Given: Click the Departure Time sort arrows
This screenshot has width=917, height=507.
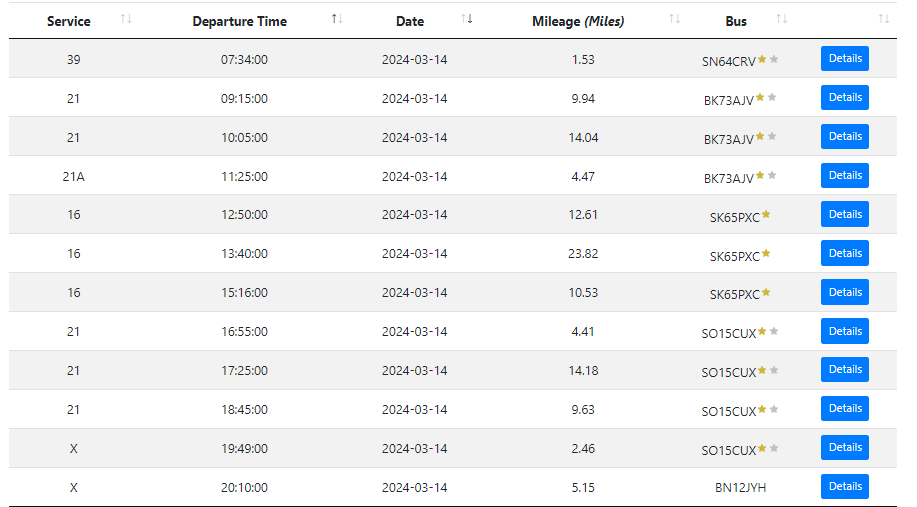Looking at the screenshot, I should point(337,20).
